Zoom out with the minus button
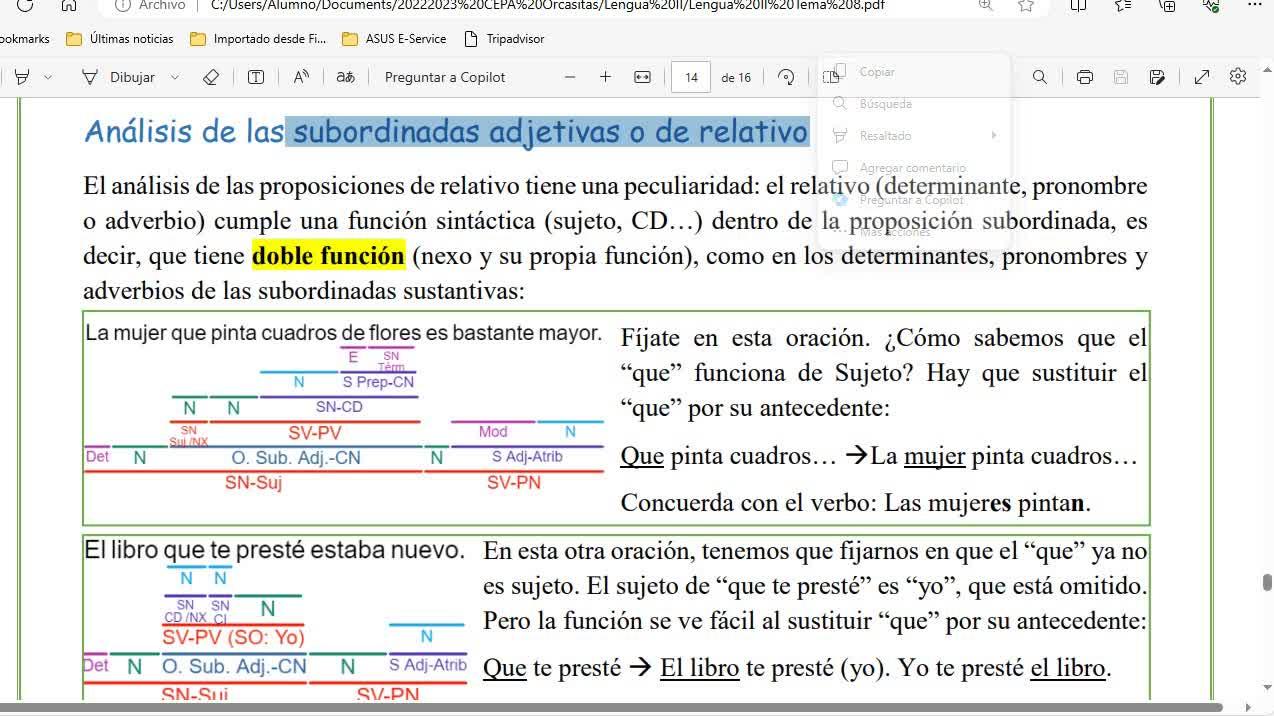 pyautogui.click(x=570, y=77)
